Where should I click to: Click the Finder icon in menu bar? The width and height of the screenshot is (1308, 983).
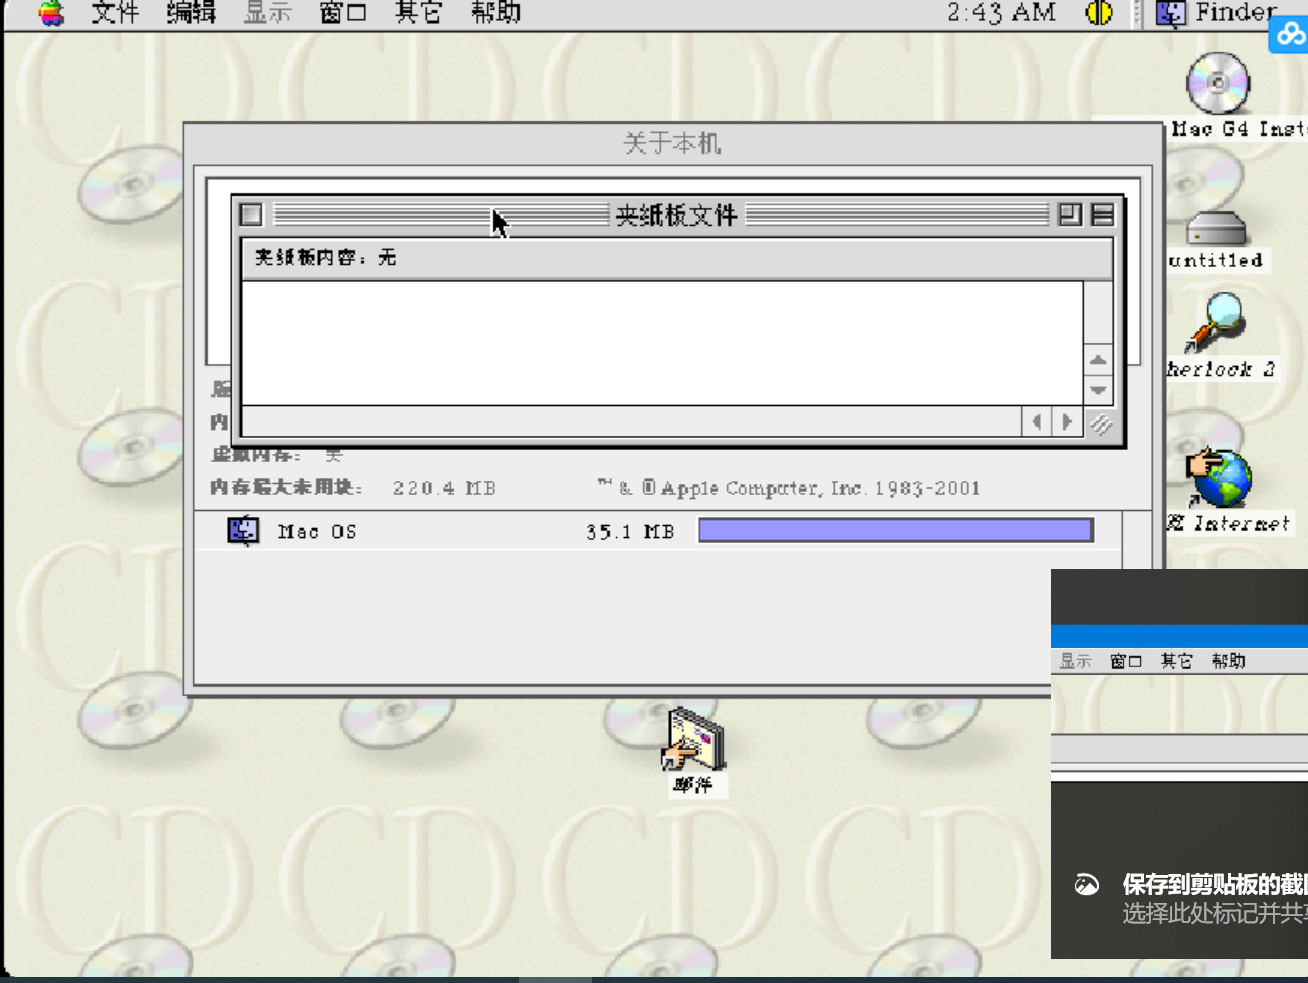tap(1169, 13)
